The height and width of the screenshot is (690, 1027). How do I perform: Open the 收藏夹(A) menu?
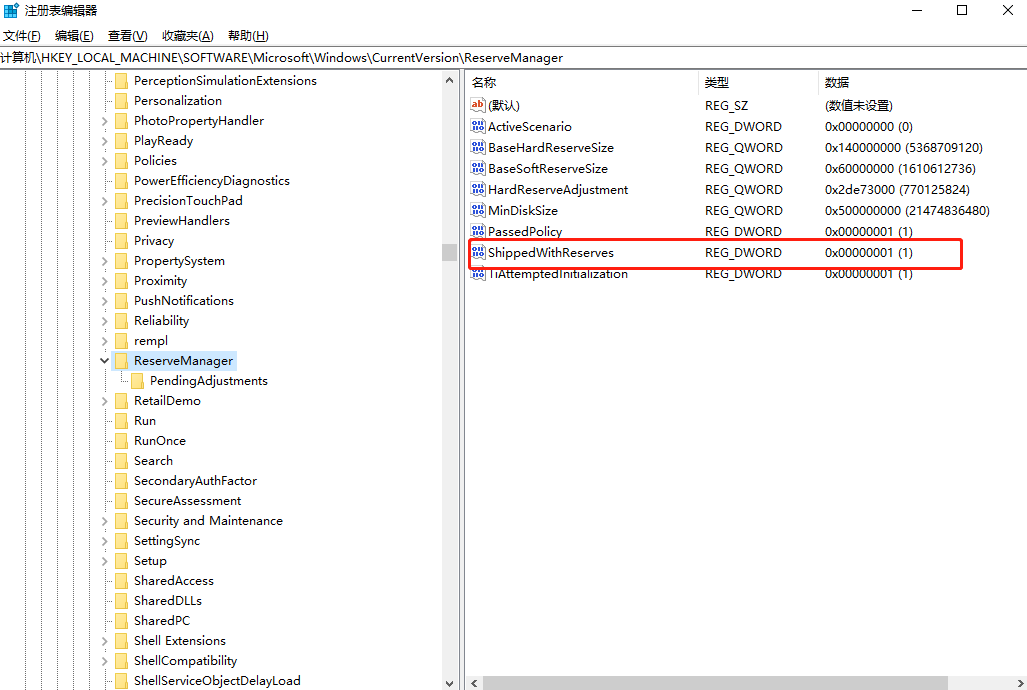coord(187,35)
